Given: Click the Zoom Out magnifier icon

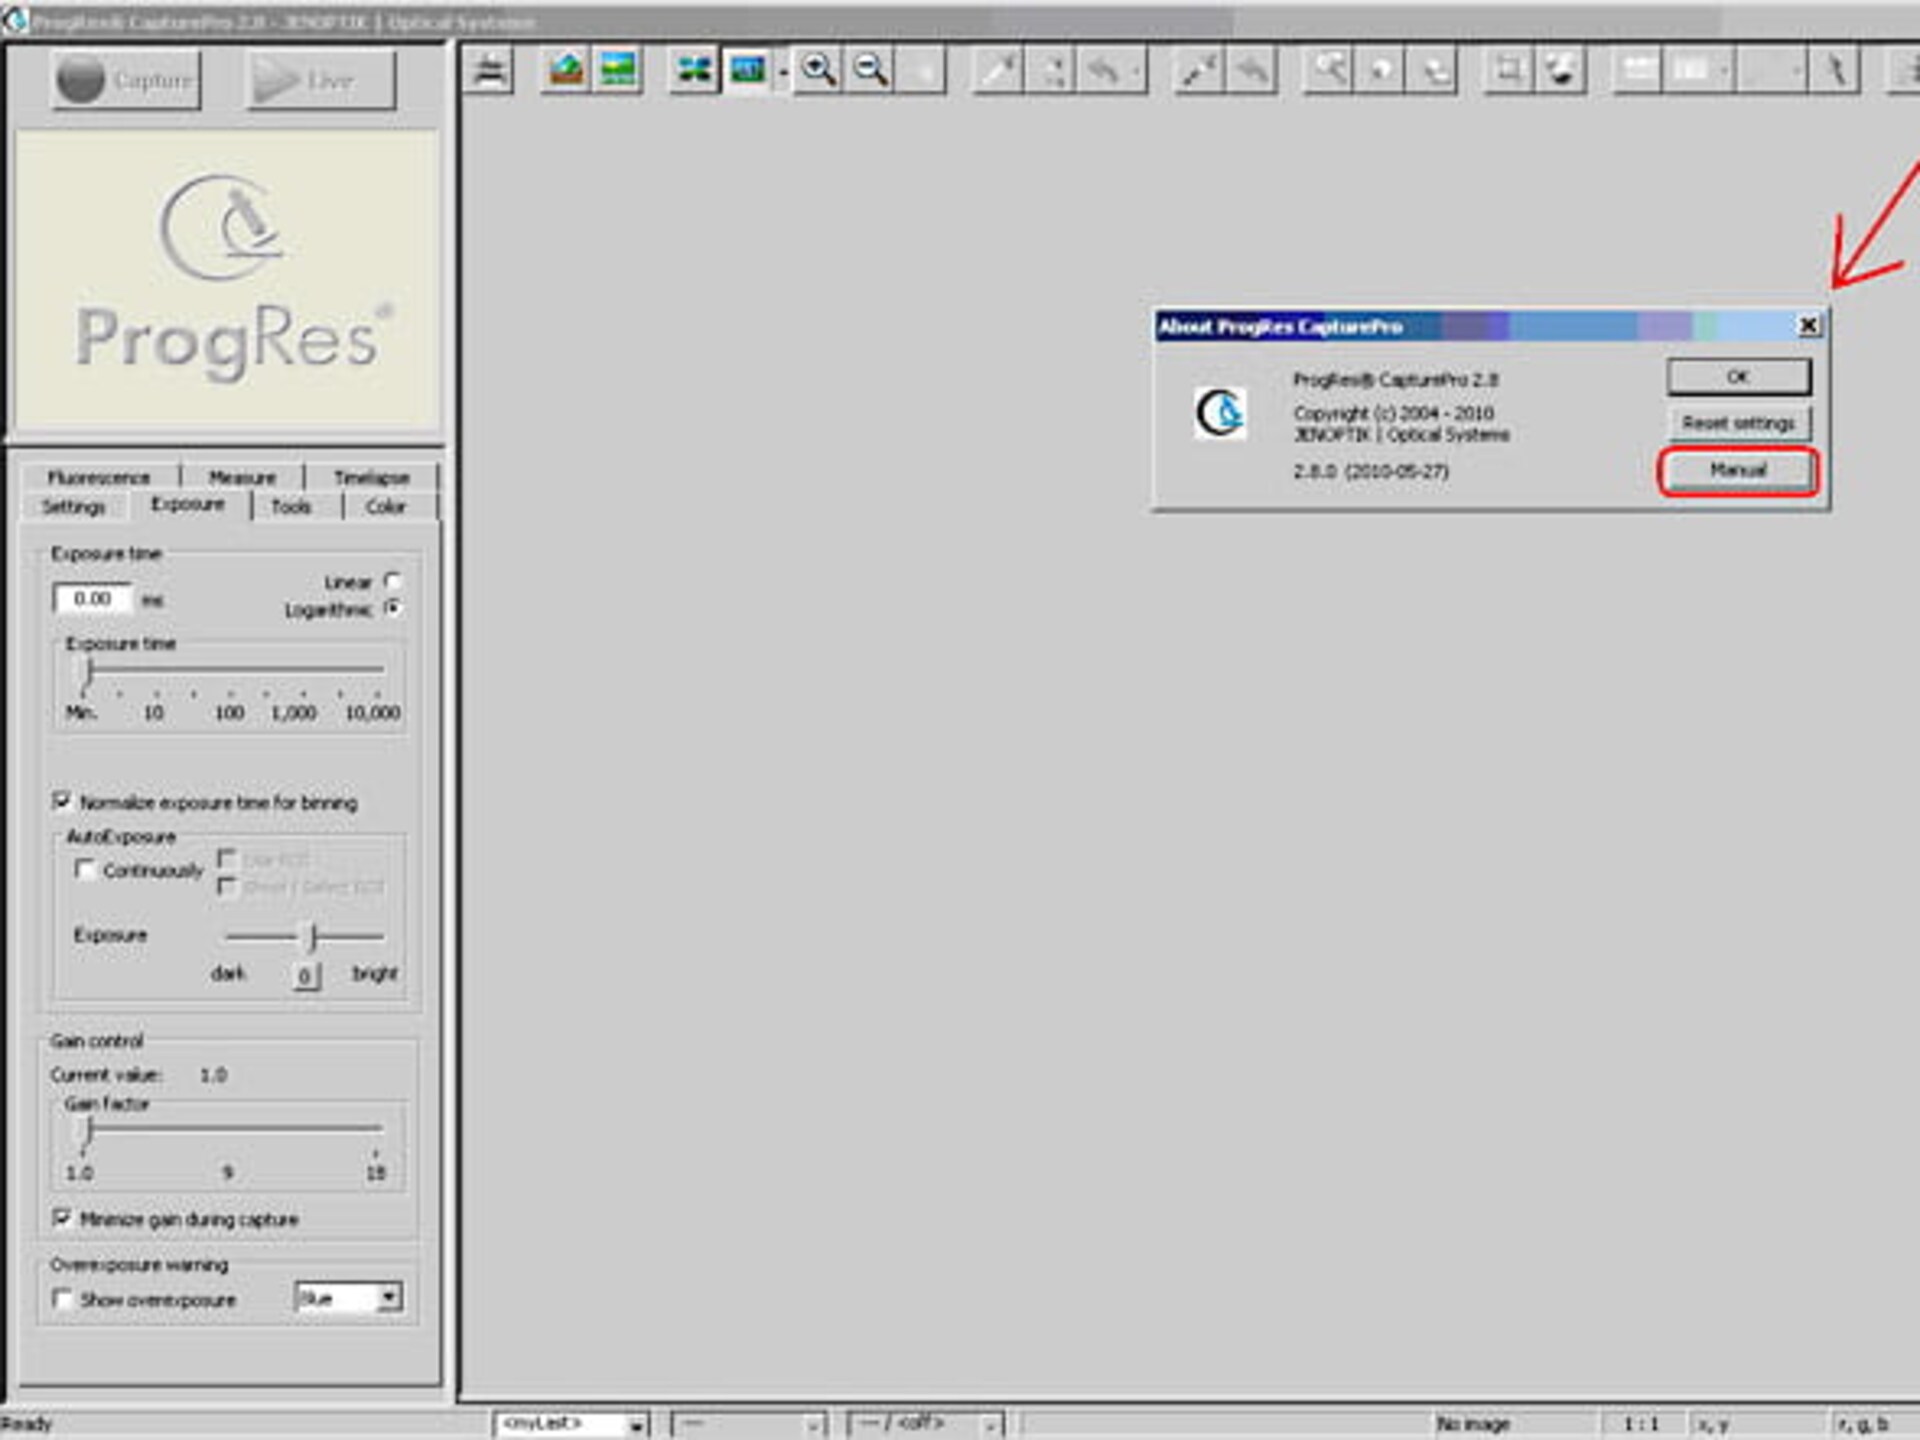Looking at the screenshot, I should pos(871,70).
